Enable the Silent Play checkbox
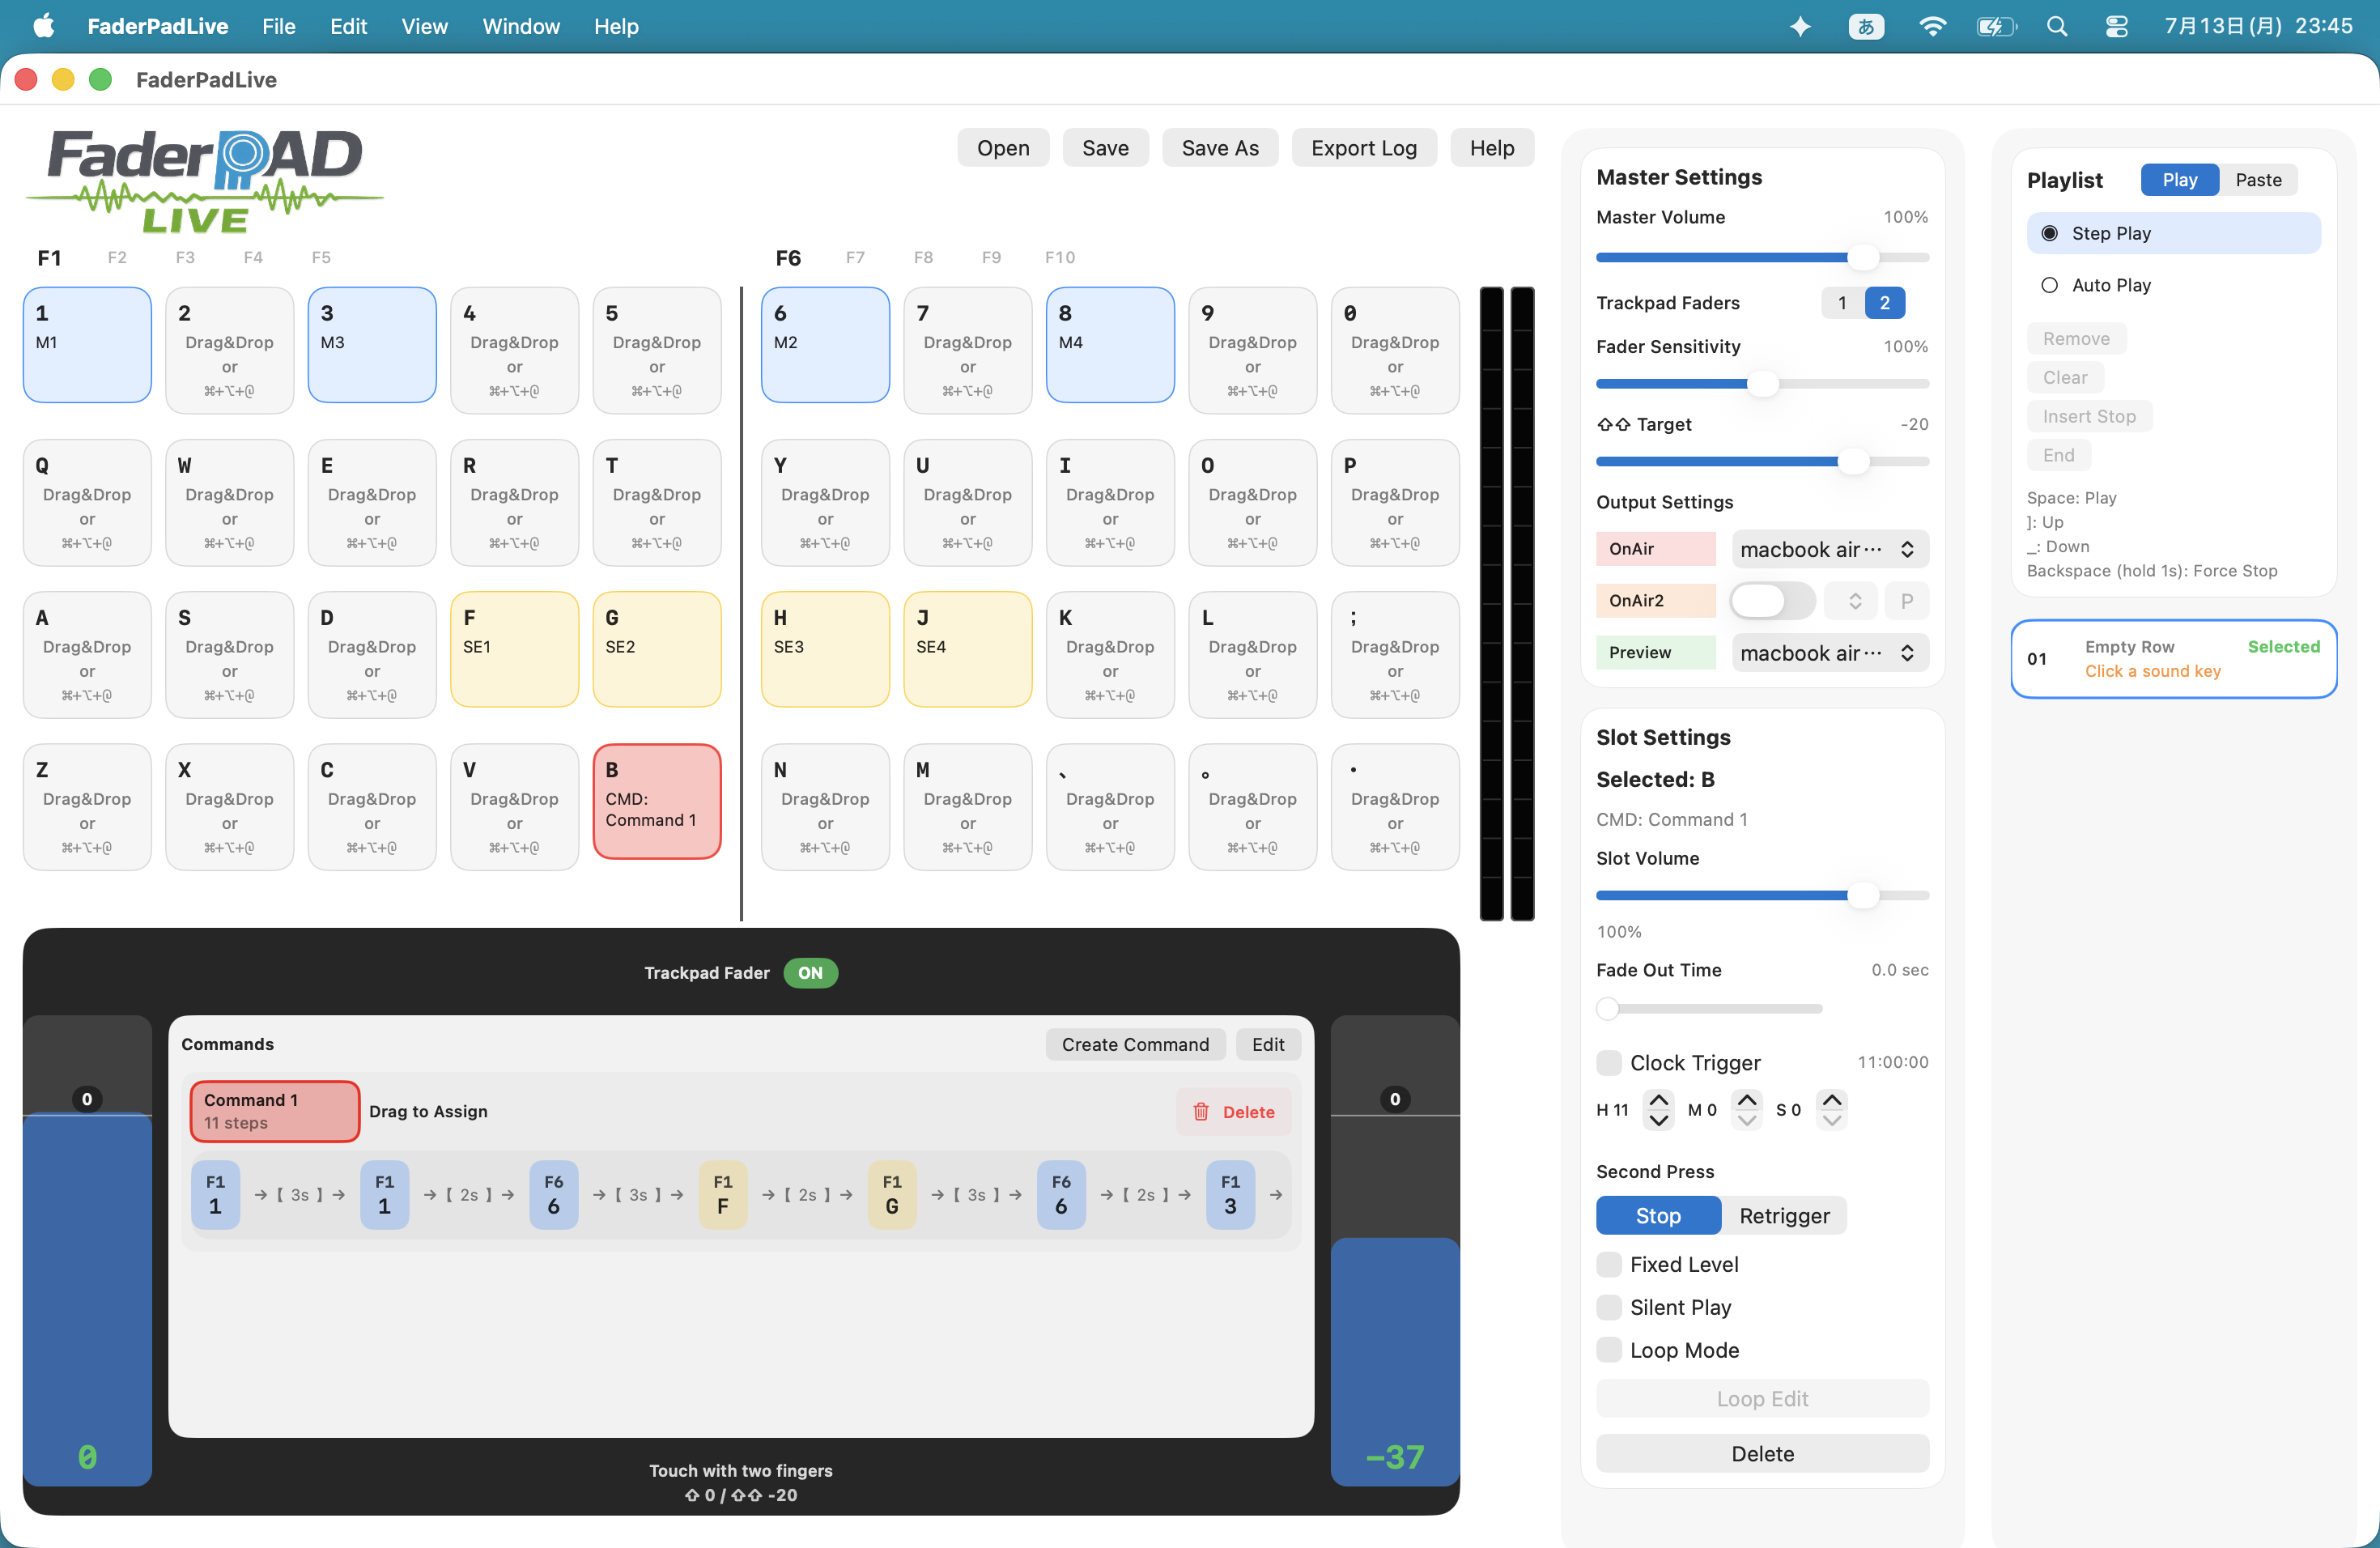Screen dimensions: 2380x1548 click(x=1609, y=1307)
